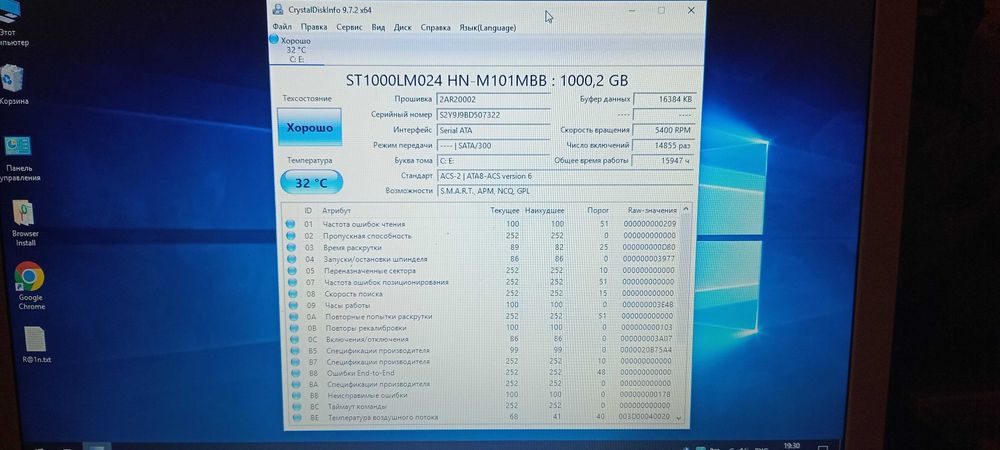Click the status icon of attribute BB
This screenshot has height=450, width=1000.
297,395
